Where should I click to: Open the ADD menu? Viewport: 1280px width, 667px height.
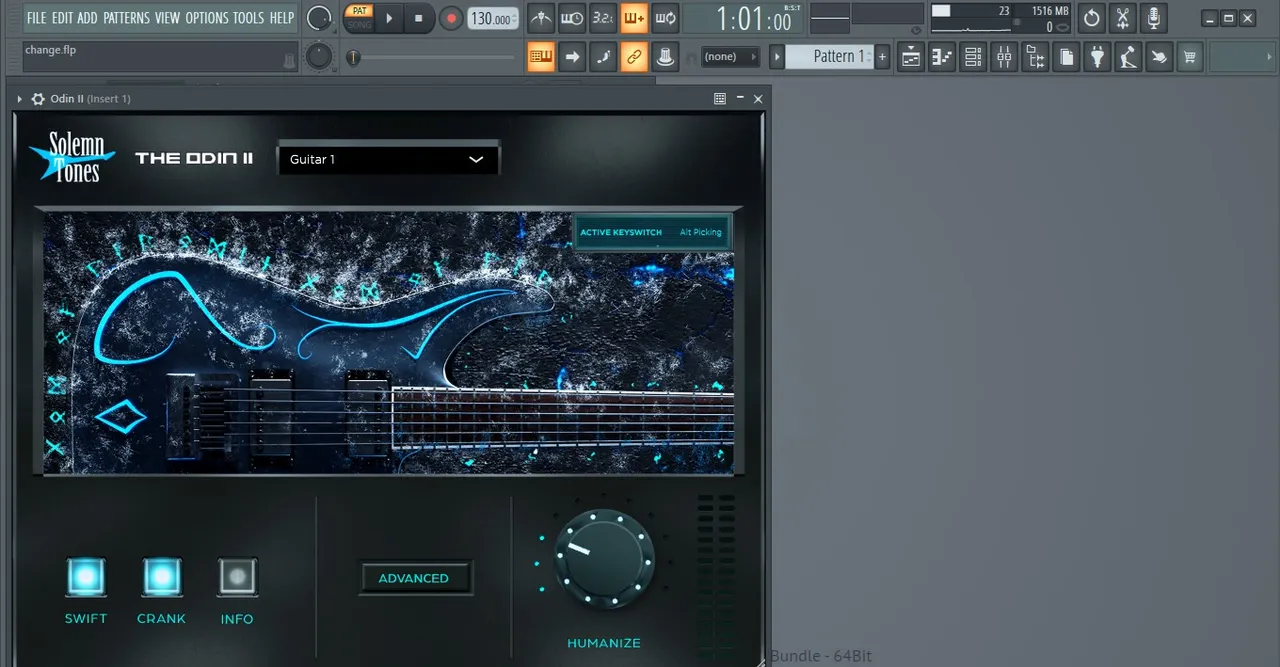[x=88, y=18]
